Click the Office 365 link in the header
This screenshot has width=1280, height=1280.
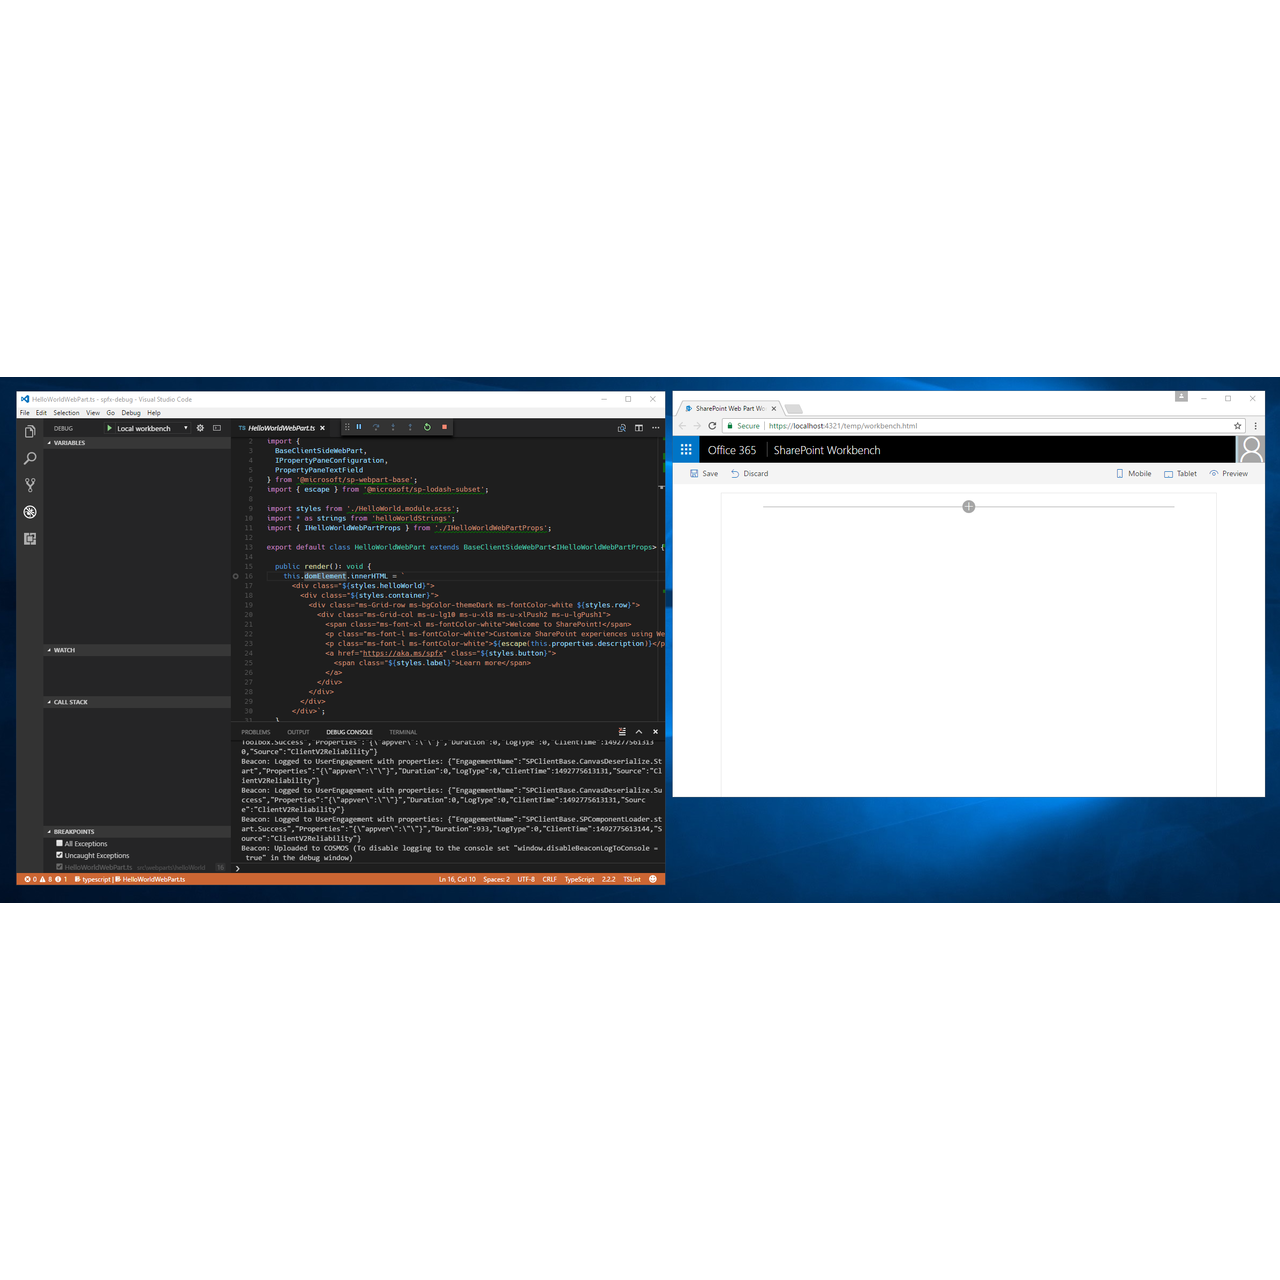(x=732, y=450)
